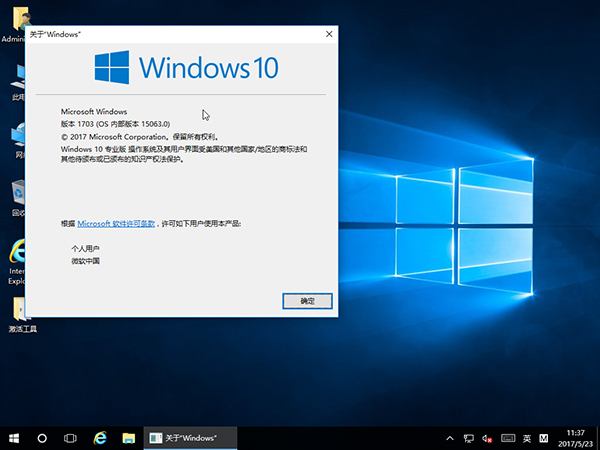Select the 此电脑 desktop icon
Image resolution: width=600 pixels, height=450 pixels.
[17, 78]
